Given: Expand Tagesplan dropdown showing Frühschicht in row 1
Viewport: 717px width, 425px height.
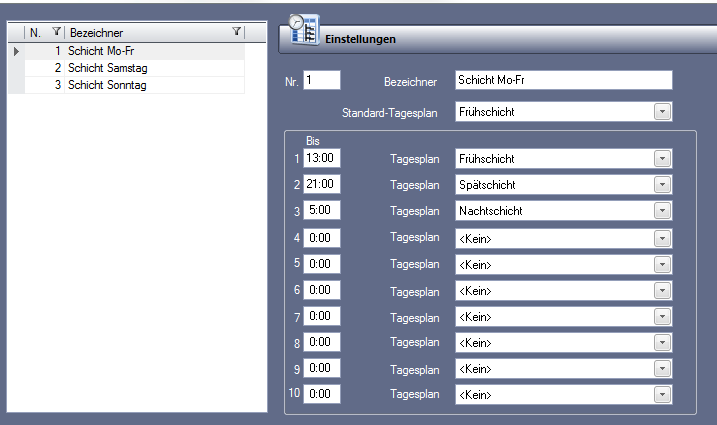Looking at the screenshot, I should [x=662, y=158].
